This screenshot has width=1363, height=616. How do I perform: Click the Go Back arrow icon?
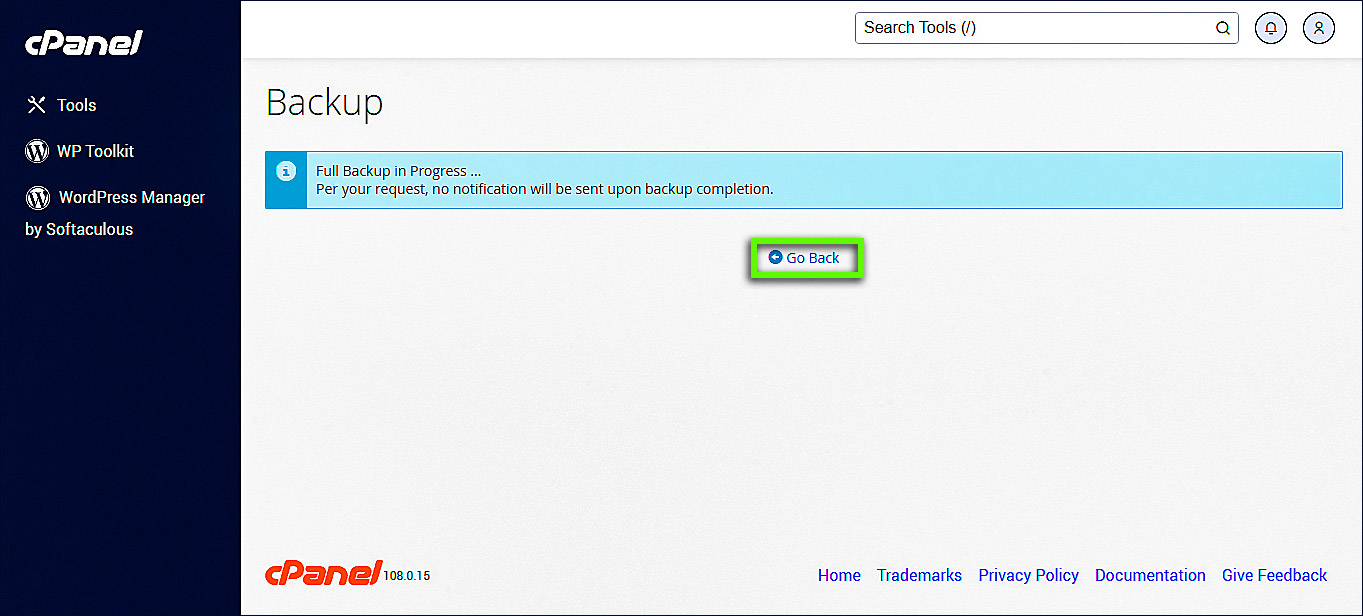[775, 258]
